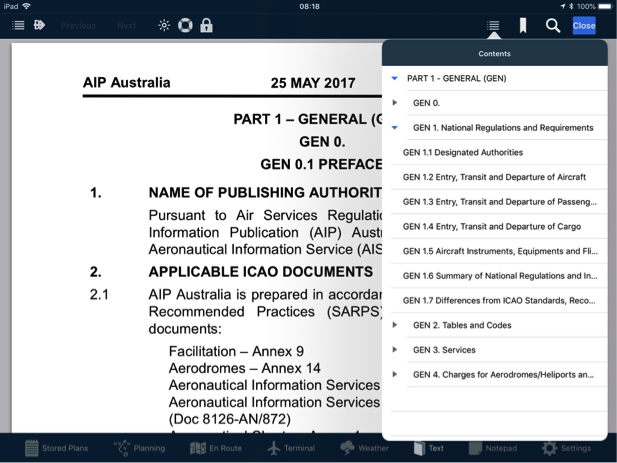617x463 pixels.
Task: Toggle the Contents list icon
Action: tap(493, 26)
